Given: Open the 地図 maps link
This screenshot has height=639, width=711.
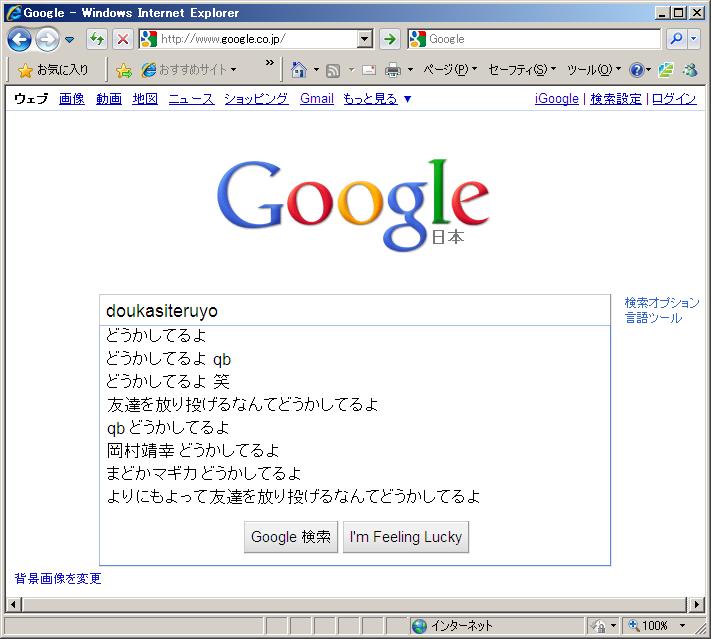Looking at the screenshot, I should [145, 98].
